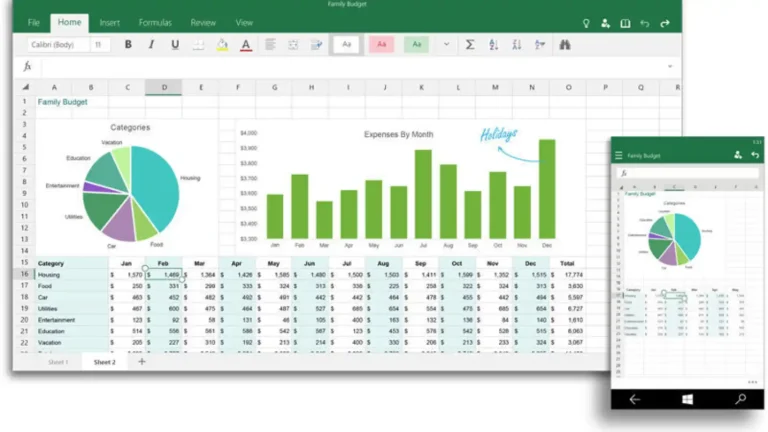Select the Categories pie chart

click(x=130, y=192)
